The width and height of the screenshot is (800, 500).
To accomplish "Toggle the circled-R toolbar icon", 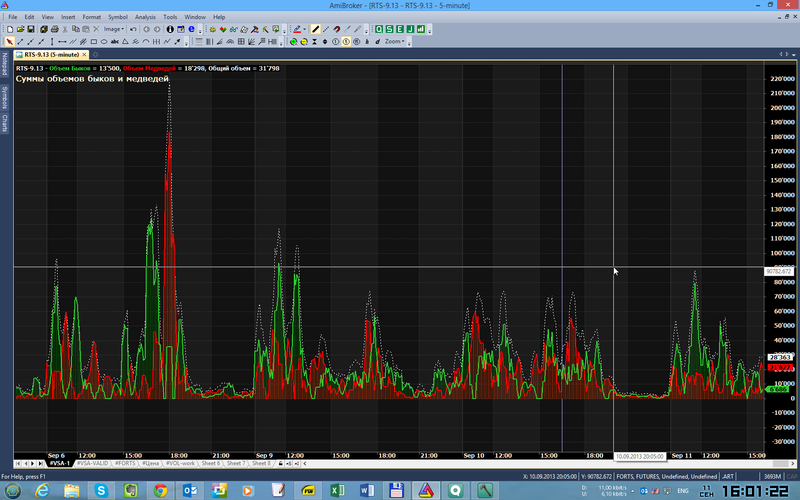I will click(x=357, y=41).
